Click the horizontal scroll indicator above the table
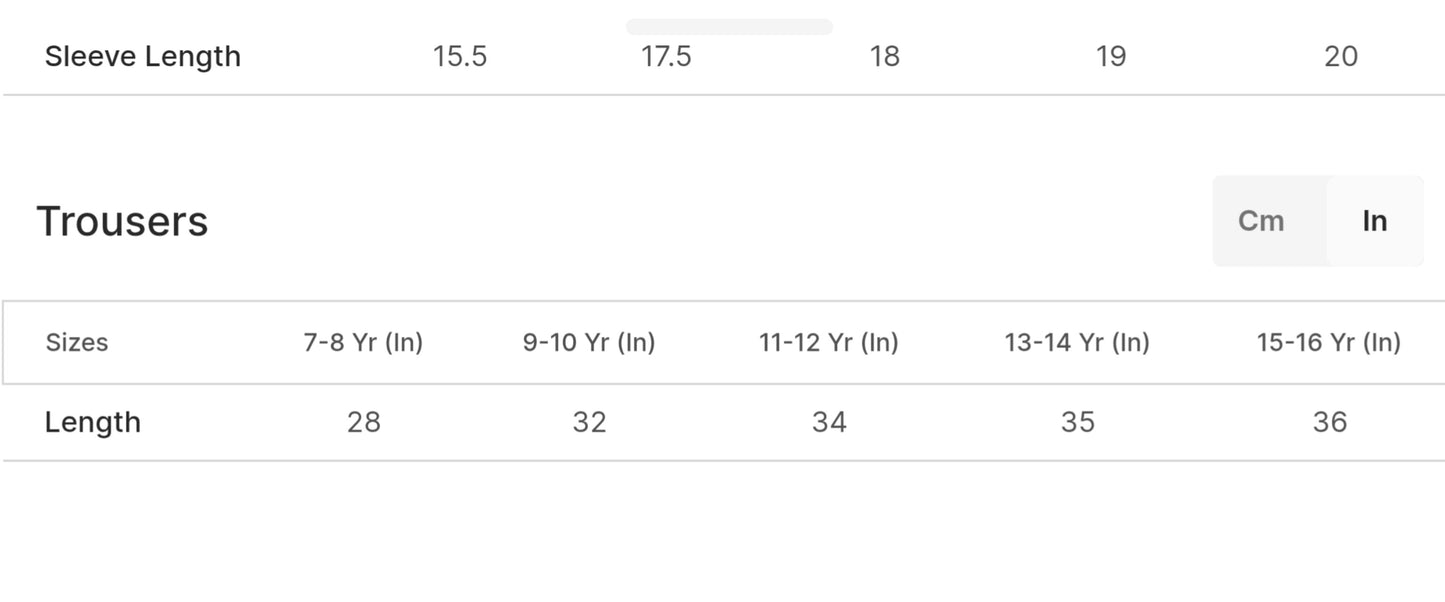Image resolution: width=1445 pixels, height=602 pixels. (x=729, y=27)
